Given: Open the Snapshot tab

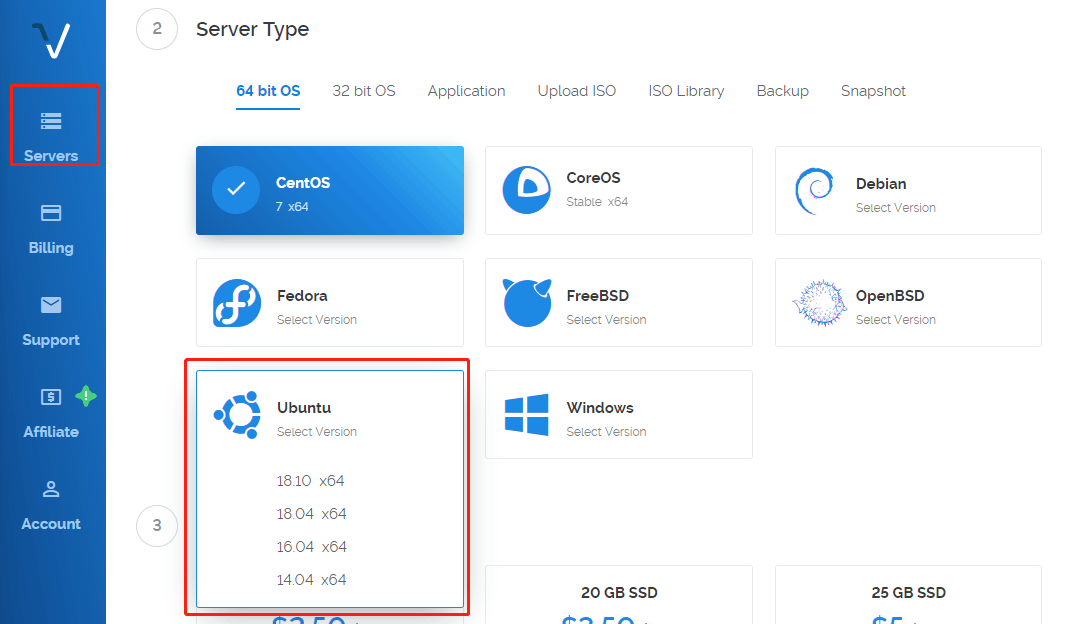Looking at the screenshot, I should click(x=873, y=91).
